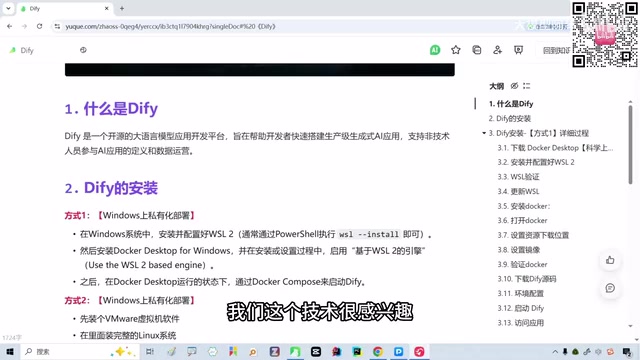Reload the yuque page
Image resolution: width=640 pixels, height=360 pixels.
tap(40, 26)
